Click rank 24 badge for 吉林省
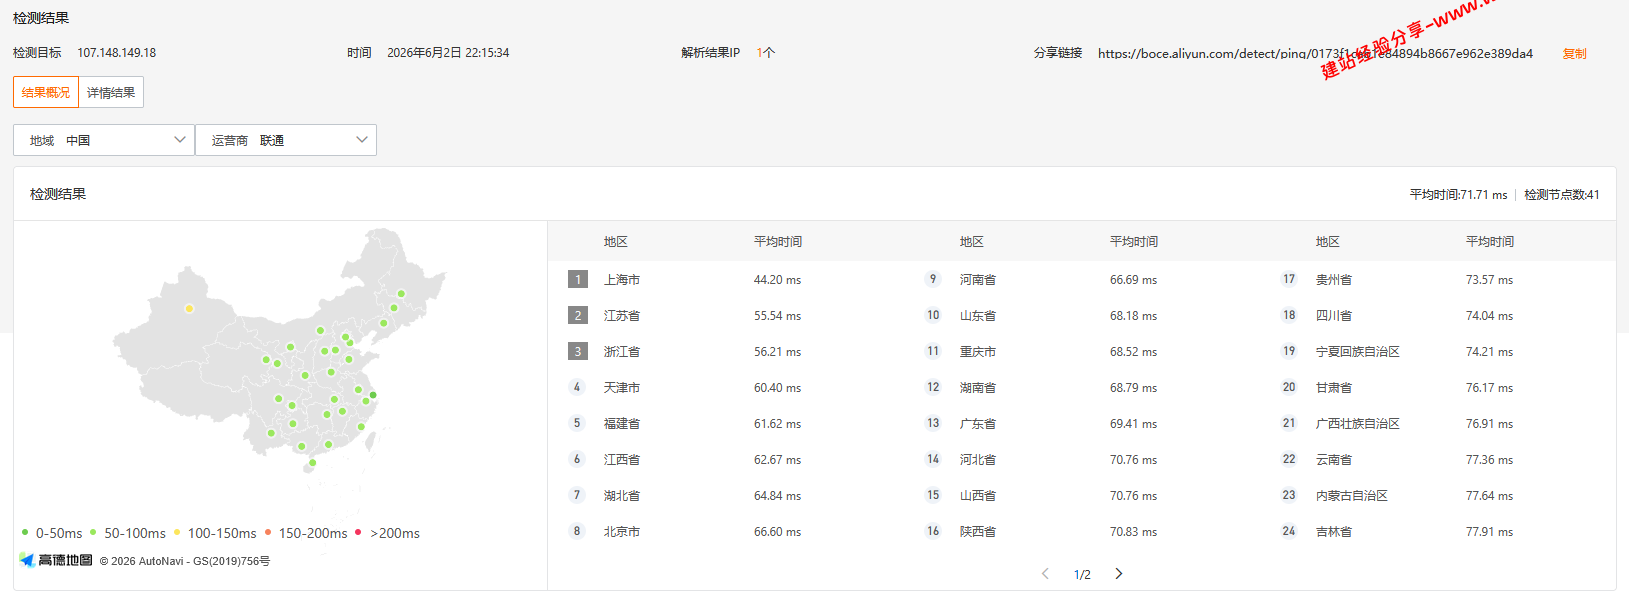 pyautogui.click(x=1289, y=531)
